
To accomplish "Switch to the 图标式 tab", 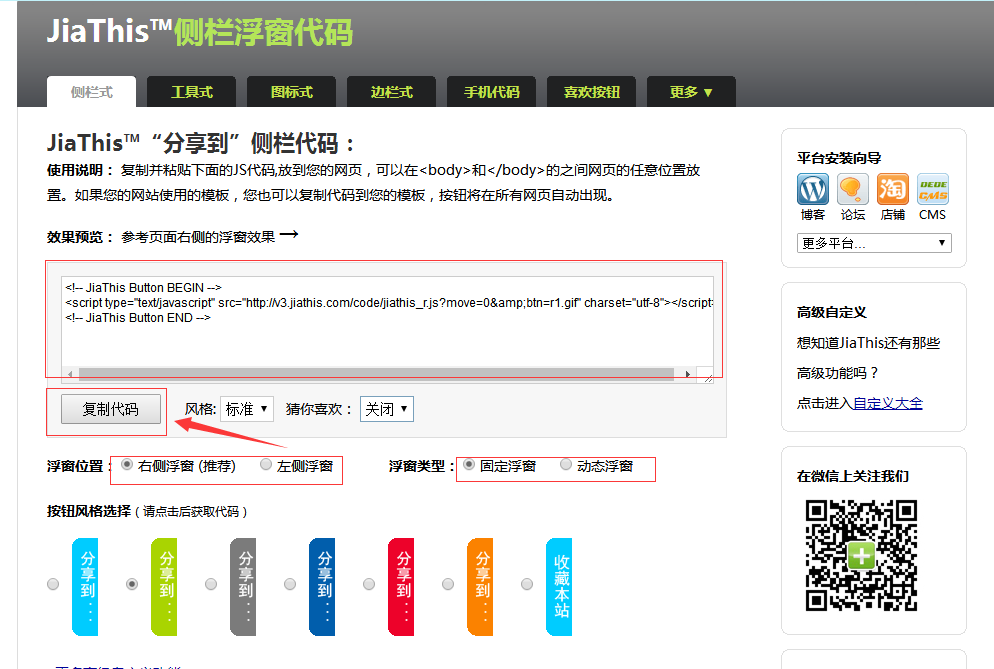I will coord(292,92).
